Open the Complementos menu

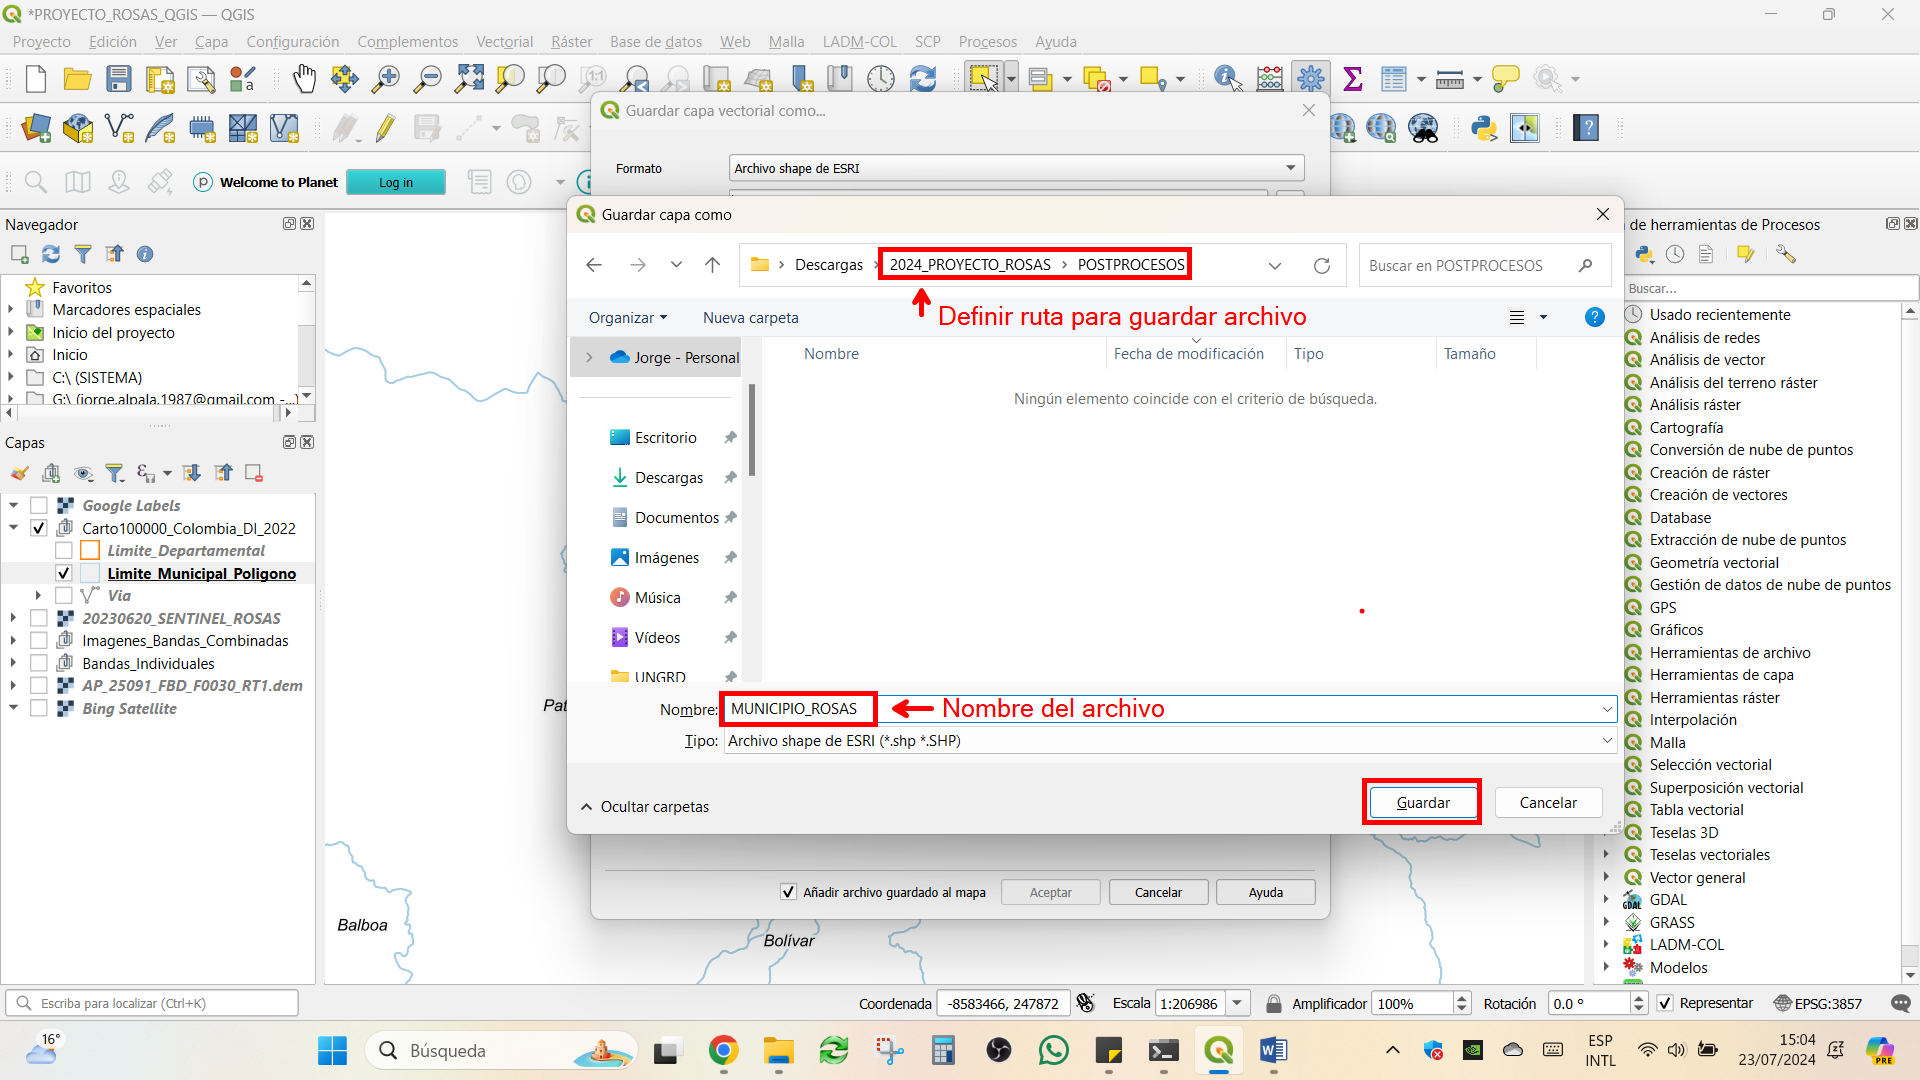point(407,41)
